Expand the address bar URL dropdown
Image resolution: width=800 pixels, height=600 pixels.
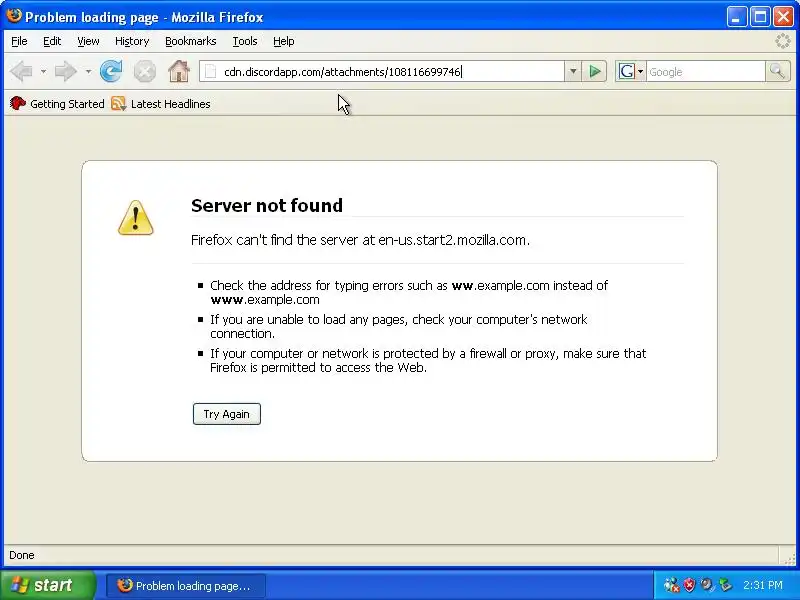pos(573,71)
